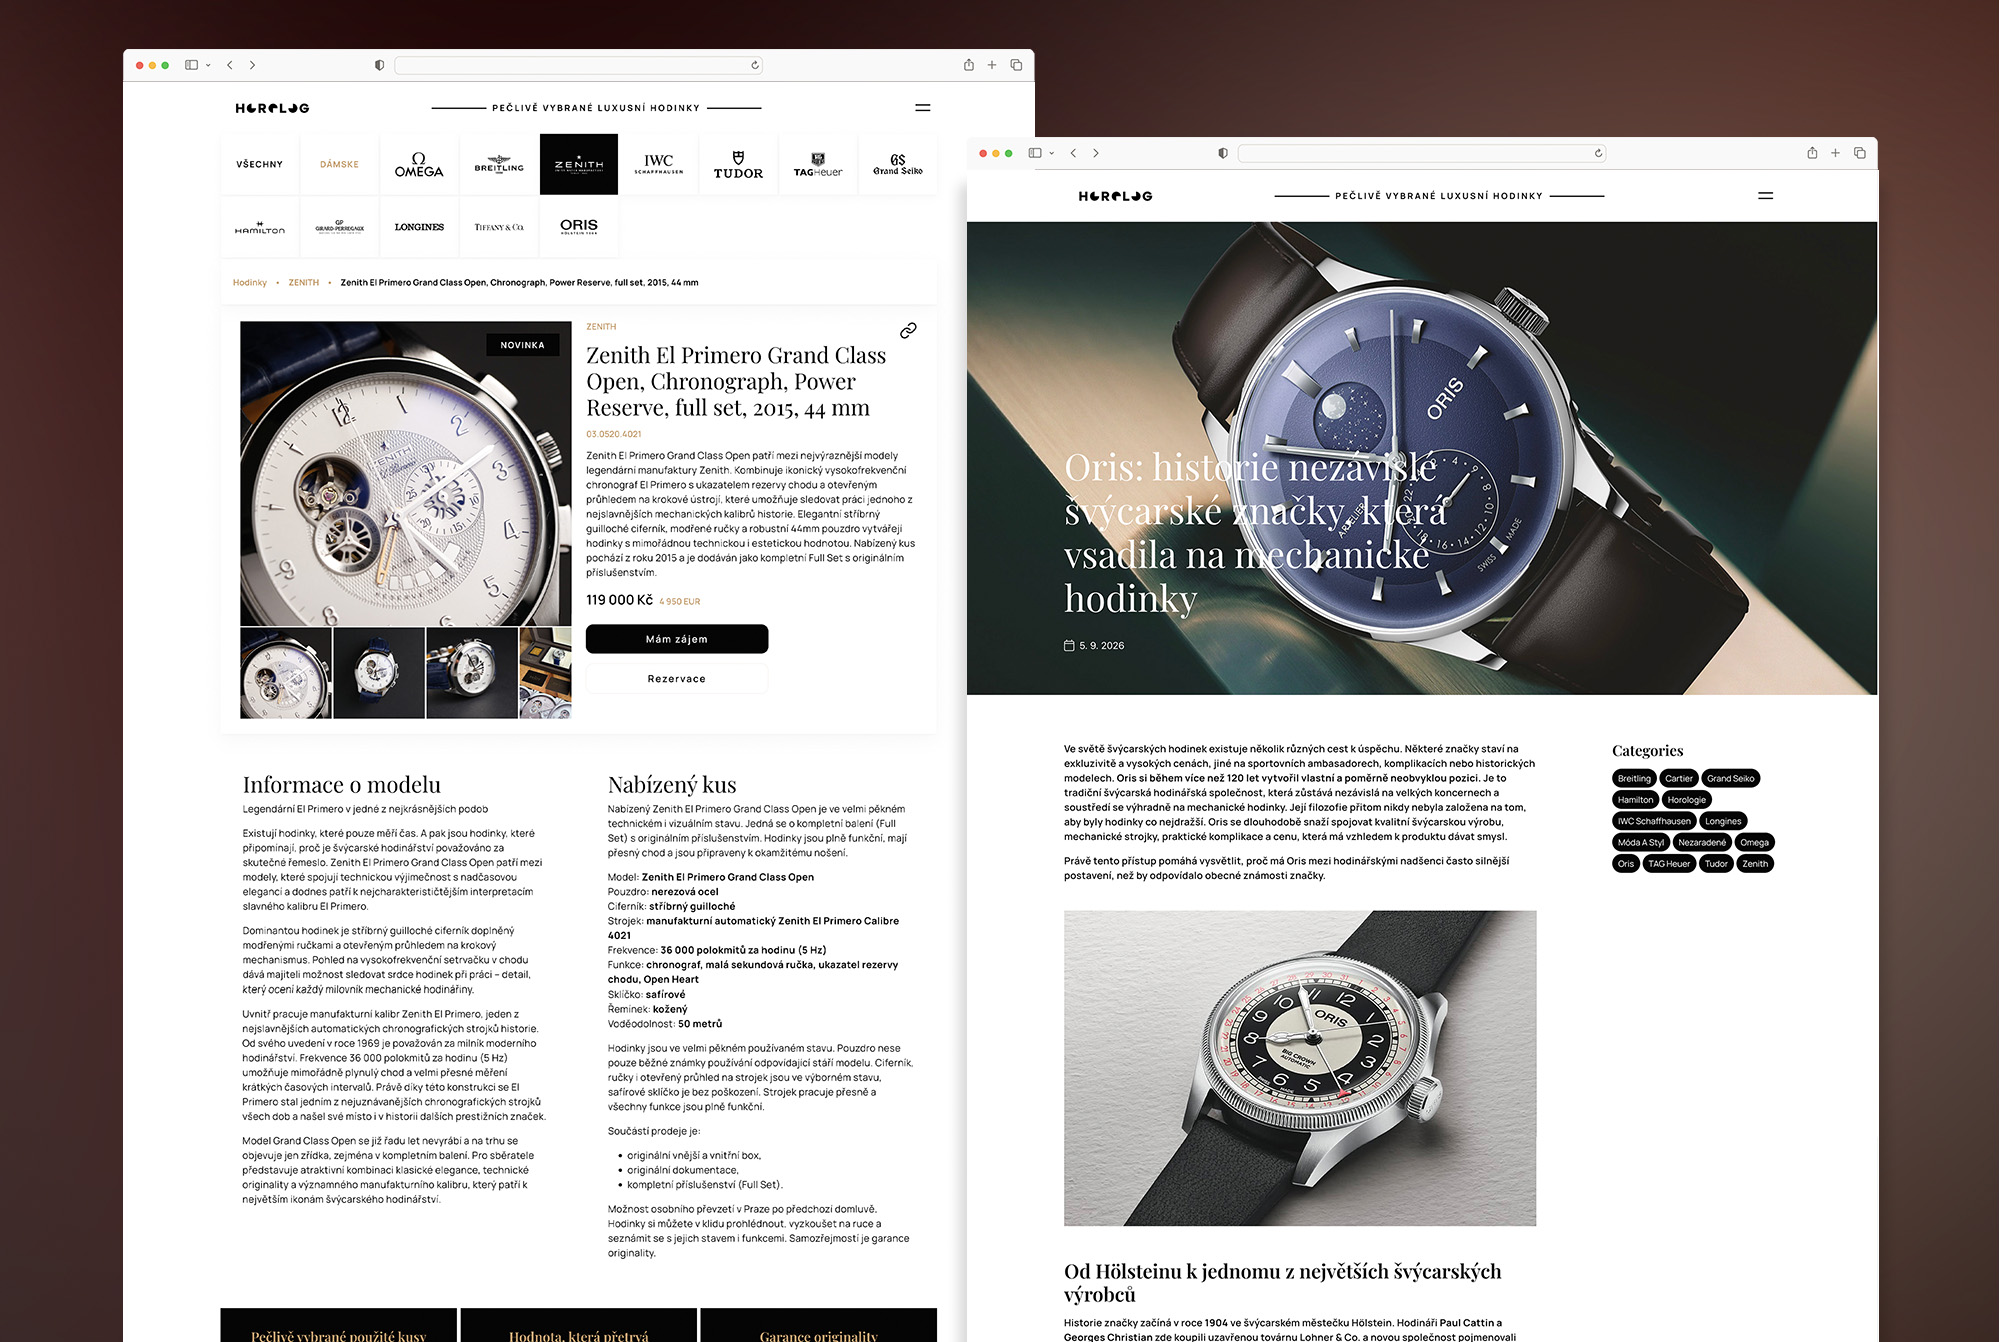
Task: Filter by Girard-Perregaux brand logo
Action: coord(339,227)
